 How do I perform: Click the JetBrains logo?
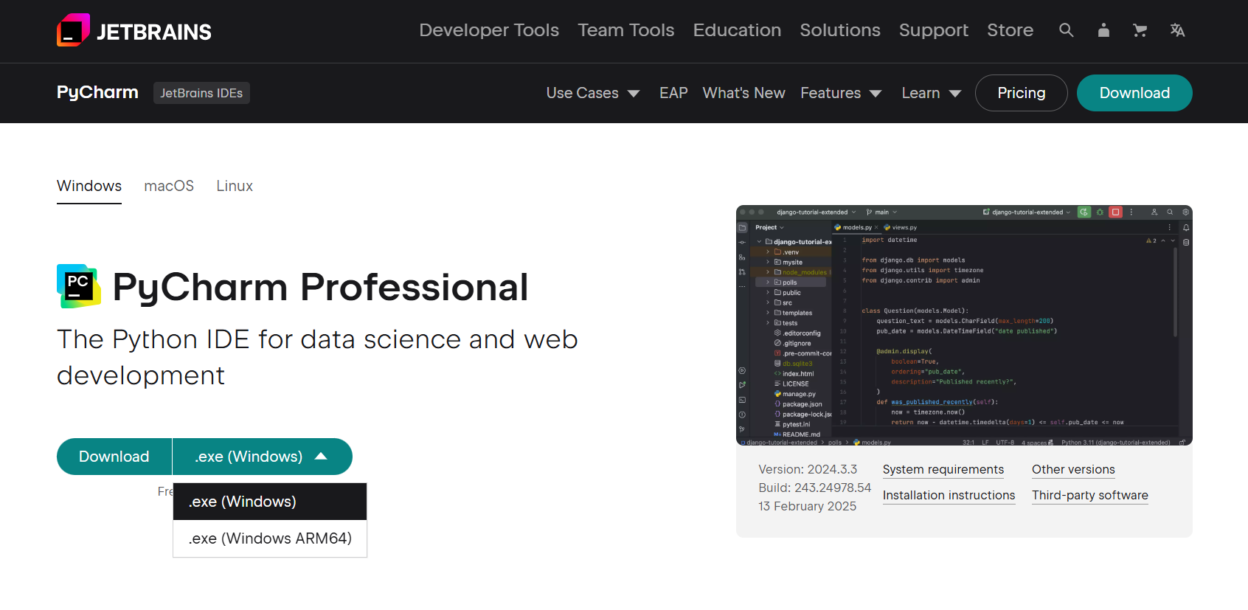(133, 30)
